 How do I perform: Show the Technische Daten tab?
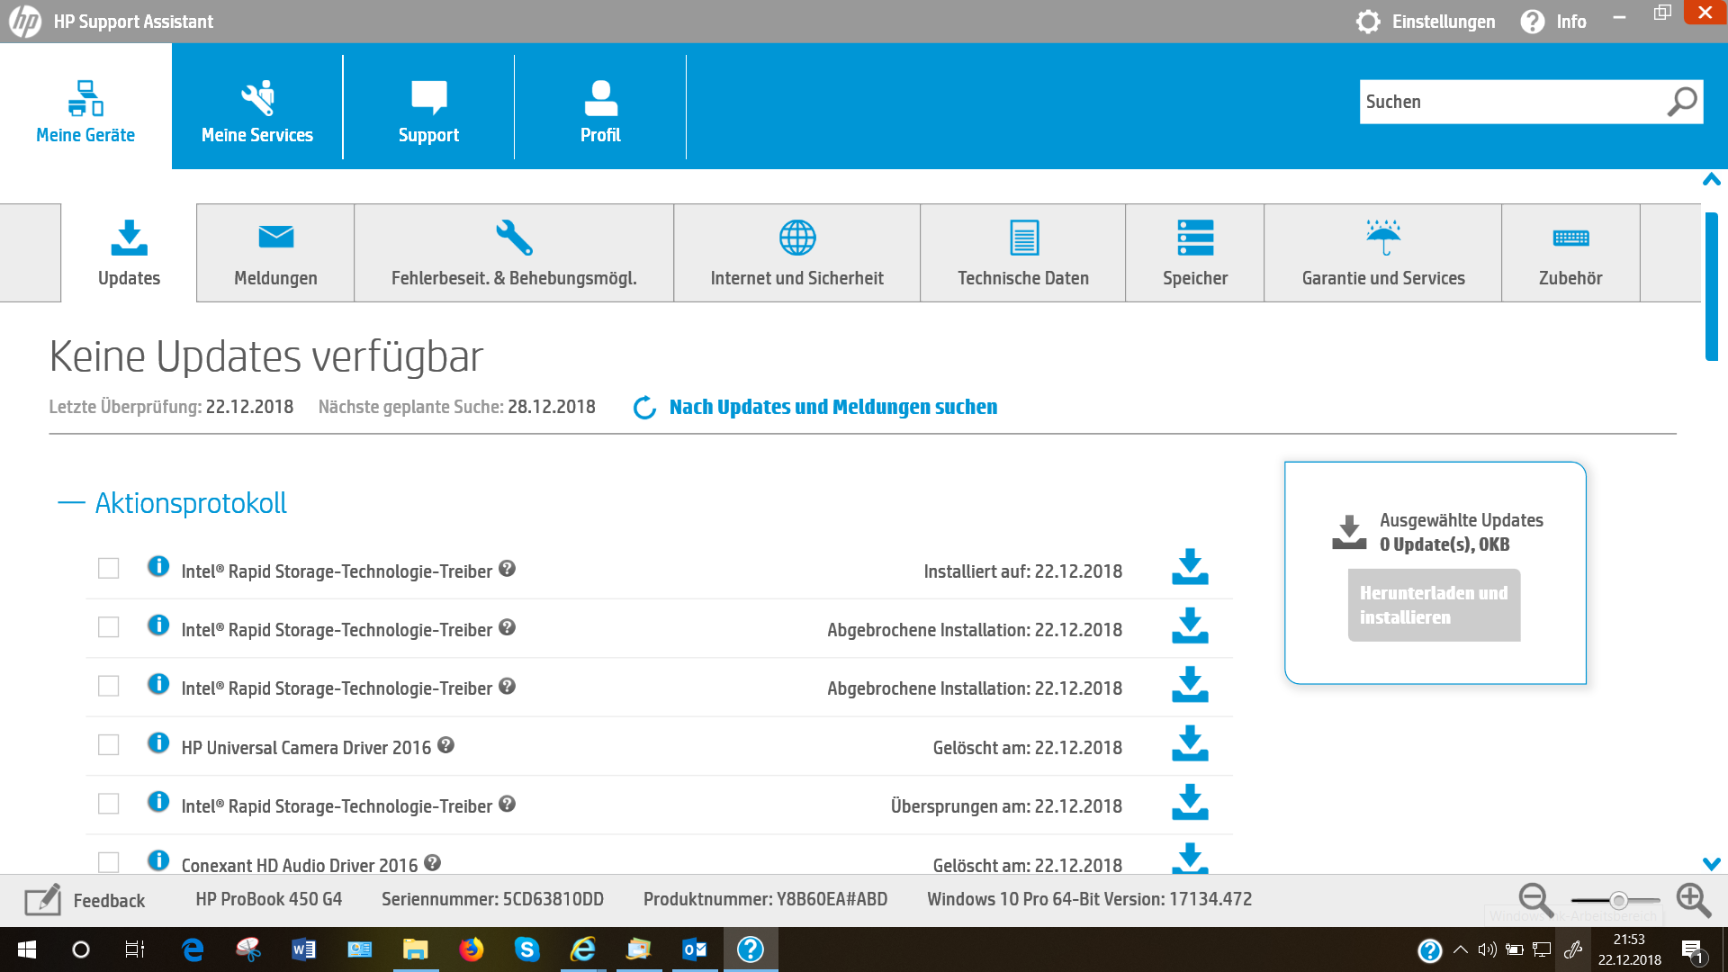[1023, 253]
